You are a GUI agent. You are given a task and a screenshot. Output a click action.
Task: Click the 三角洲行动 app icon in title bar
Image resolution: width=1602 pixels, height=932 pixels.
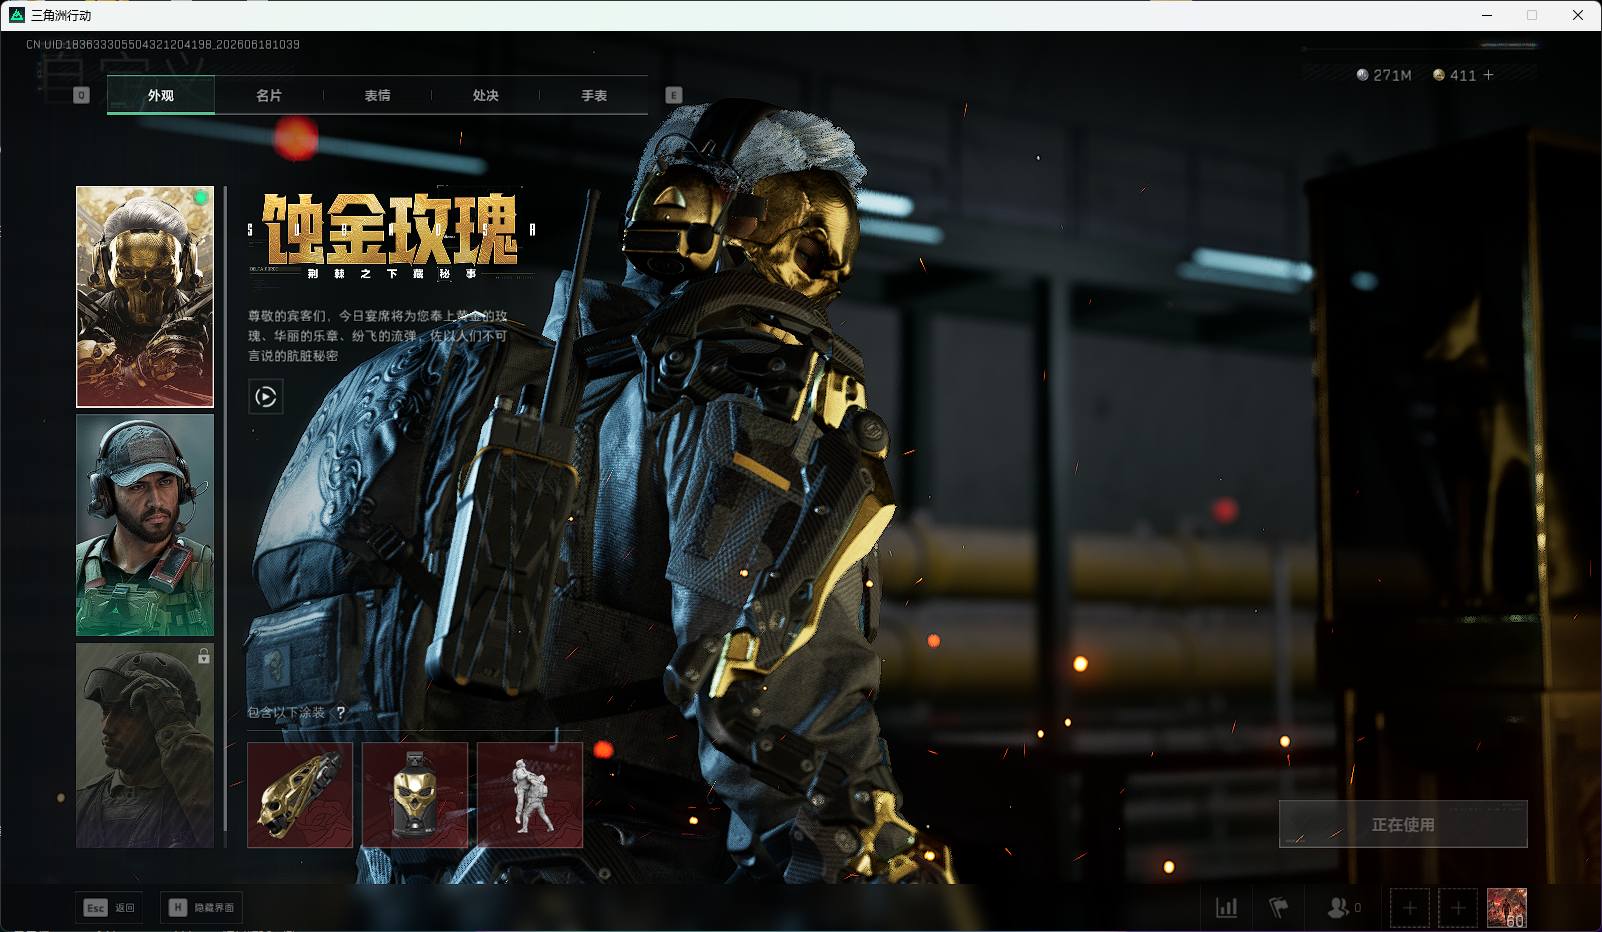[16, 15]
